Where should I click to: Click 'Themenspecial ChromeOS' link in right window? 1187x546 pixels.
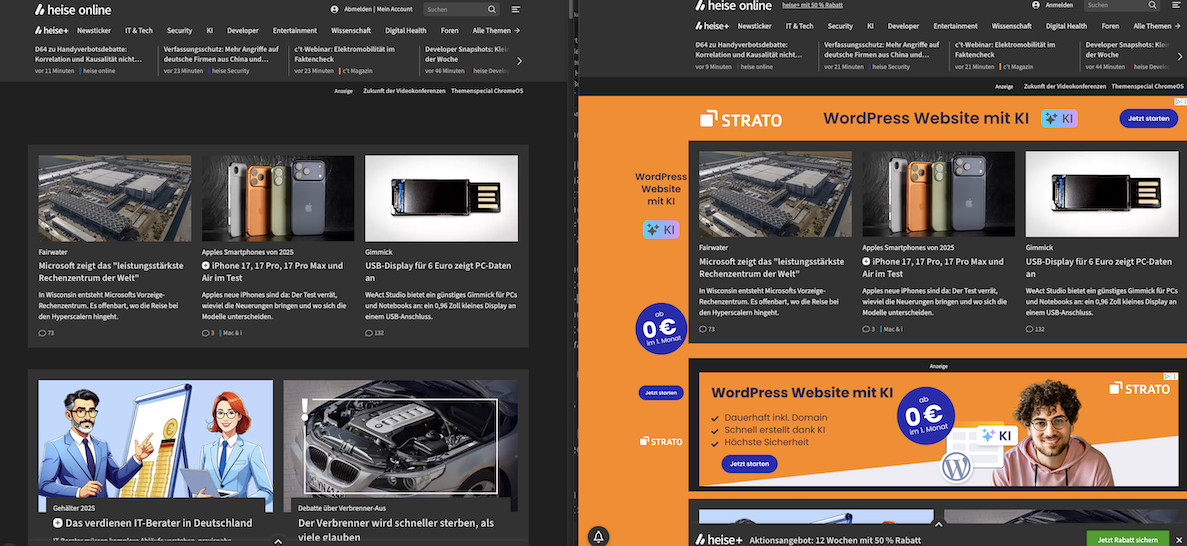(x=1148, y=86)
